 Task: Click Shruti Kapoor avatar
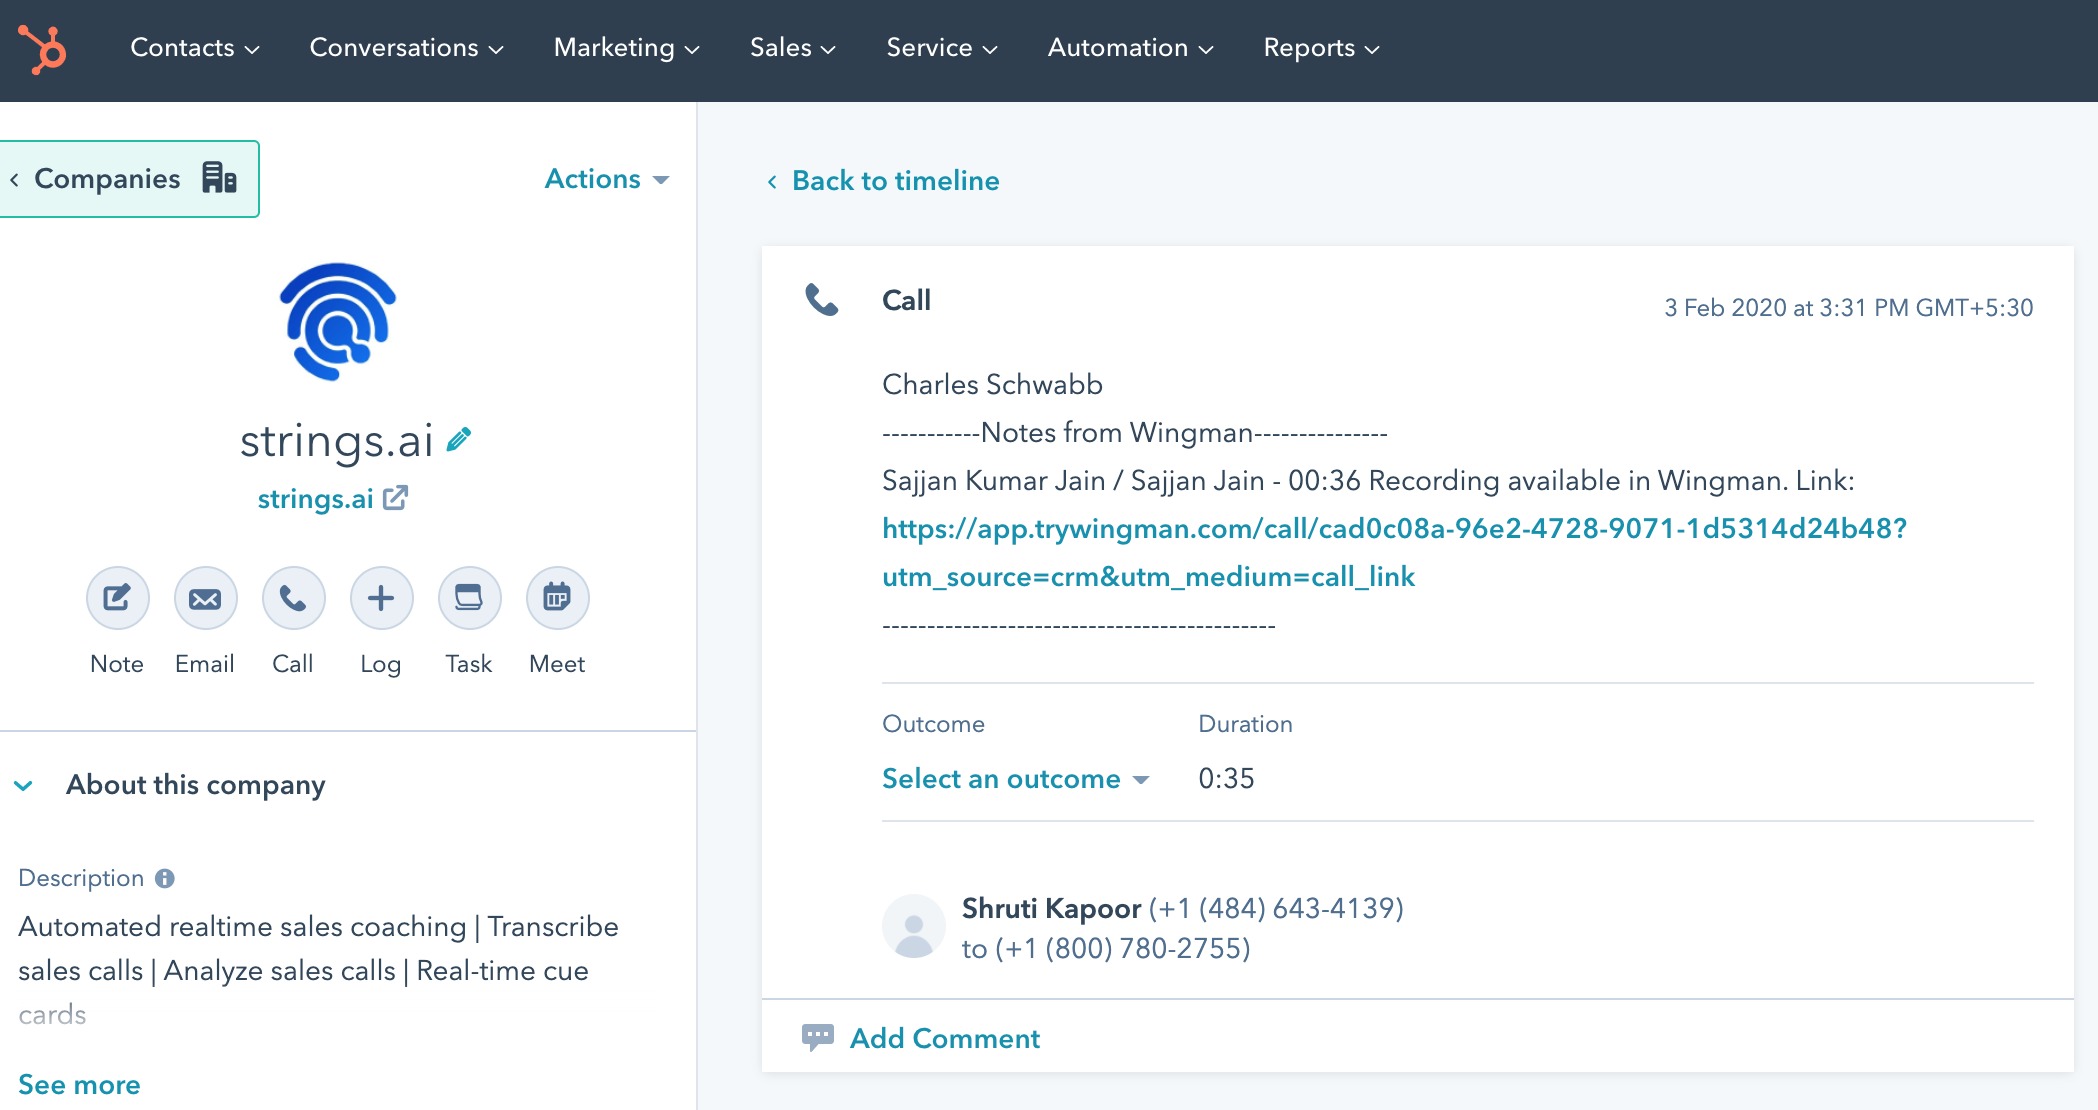pyautogui.click(x=913, y=927)
